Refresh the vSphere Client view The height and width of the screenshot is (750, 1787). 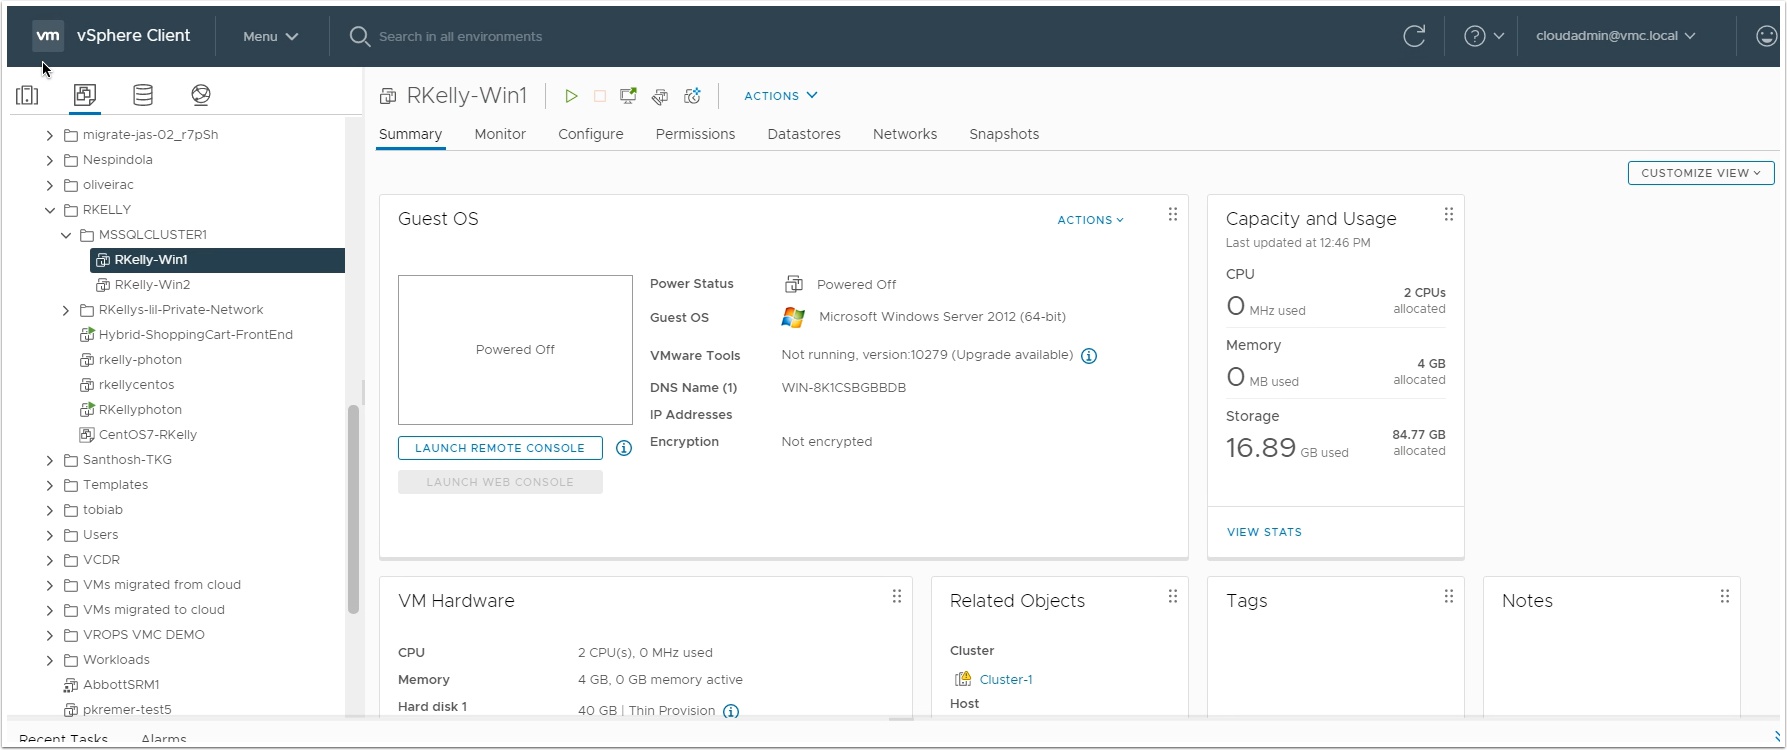[x=1414, y=36]
